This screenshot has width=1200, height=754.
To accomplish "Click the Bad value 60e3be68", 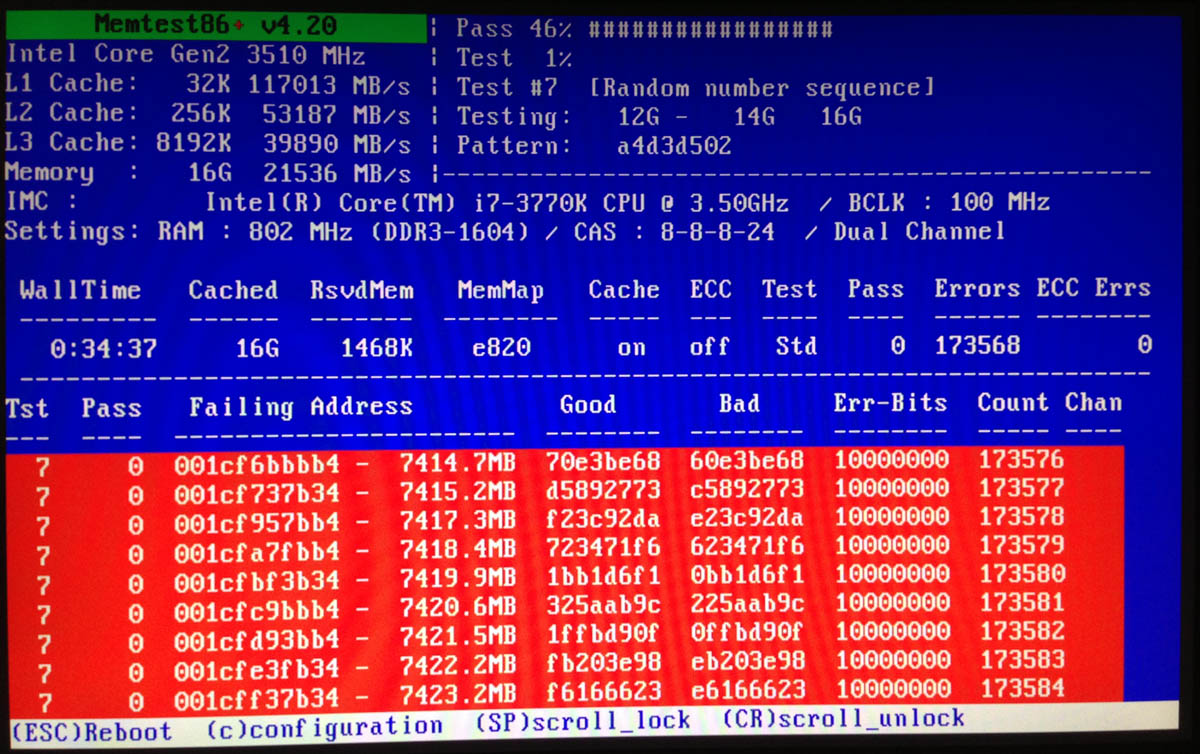I will pos(746,462).
